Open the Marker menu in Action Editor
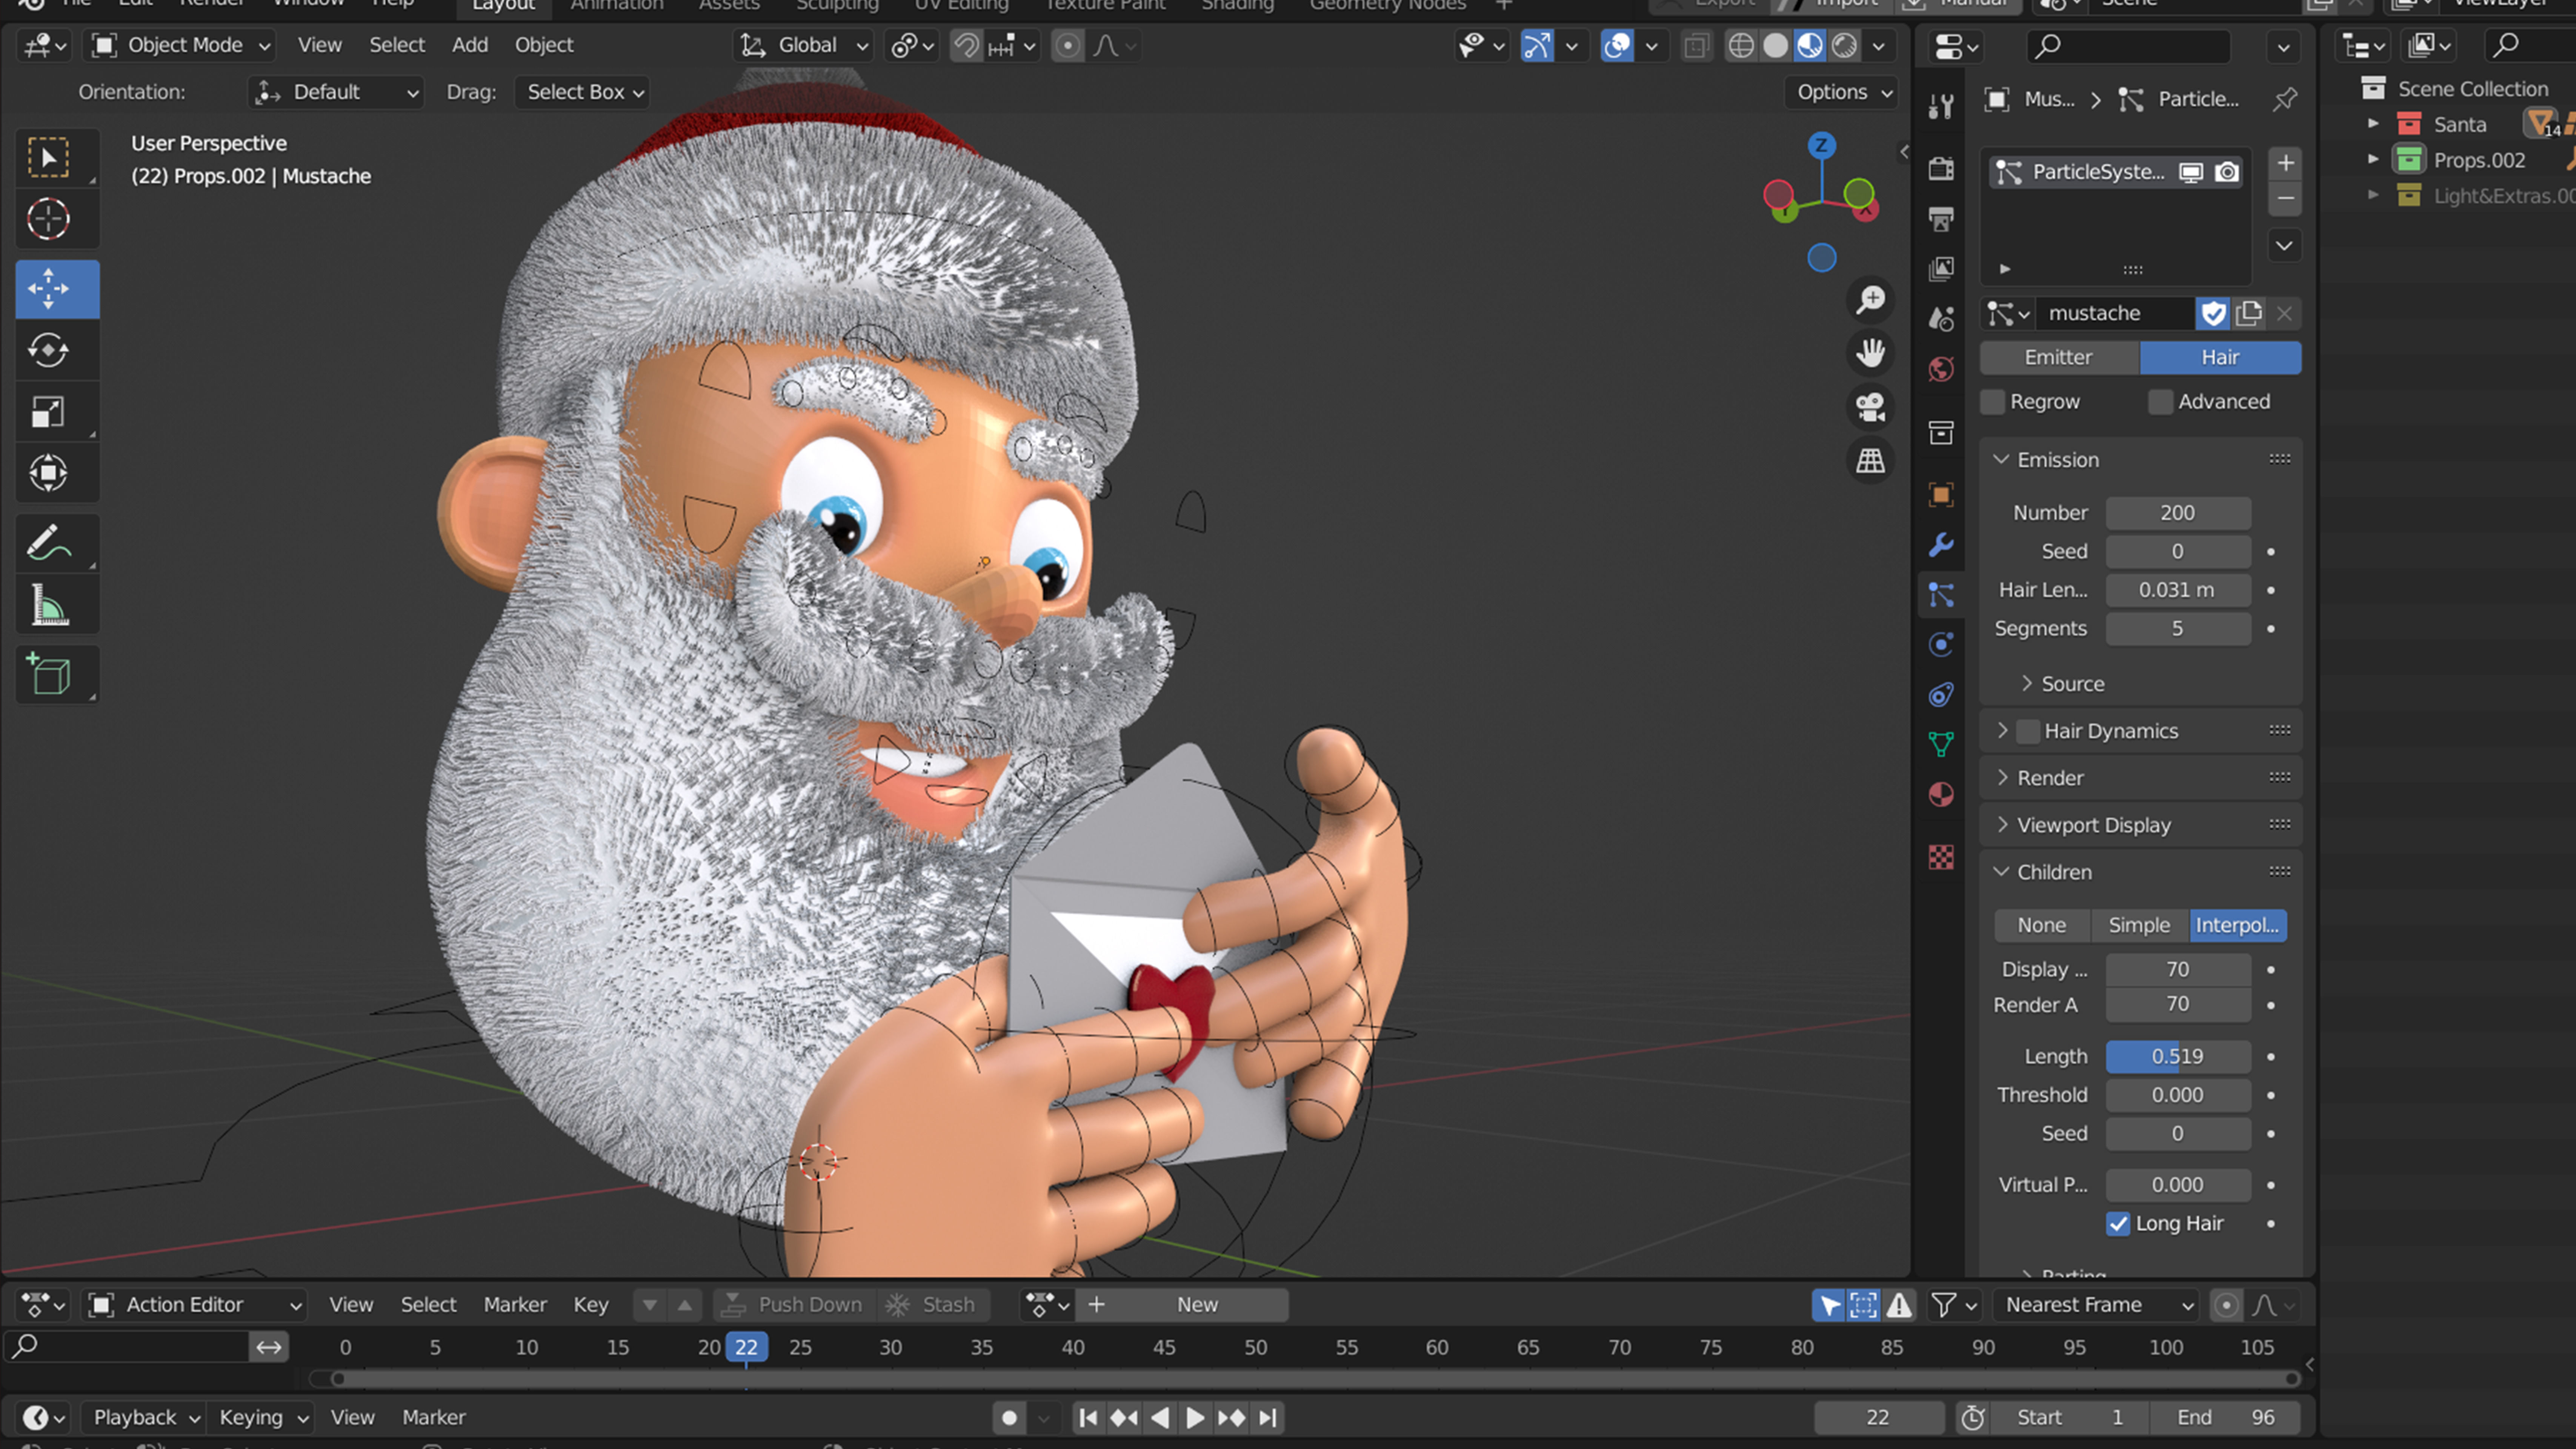The width and height of the screenshot is (2576, 1449). point(515,1305)
